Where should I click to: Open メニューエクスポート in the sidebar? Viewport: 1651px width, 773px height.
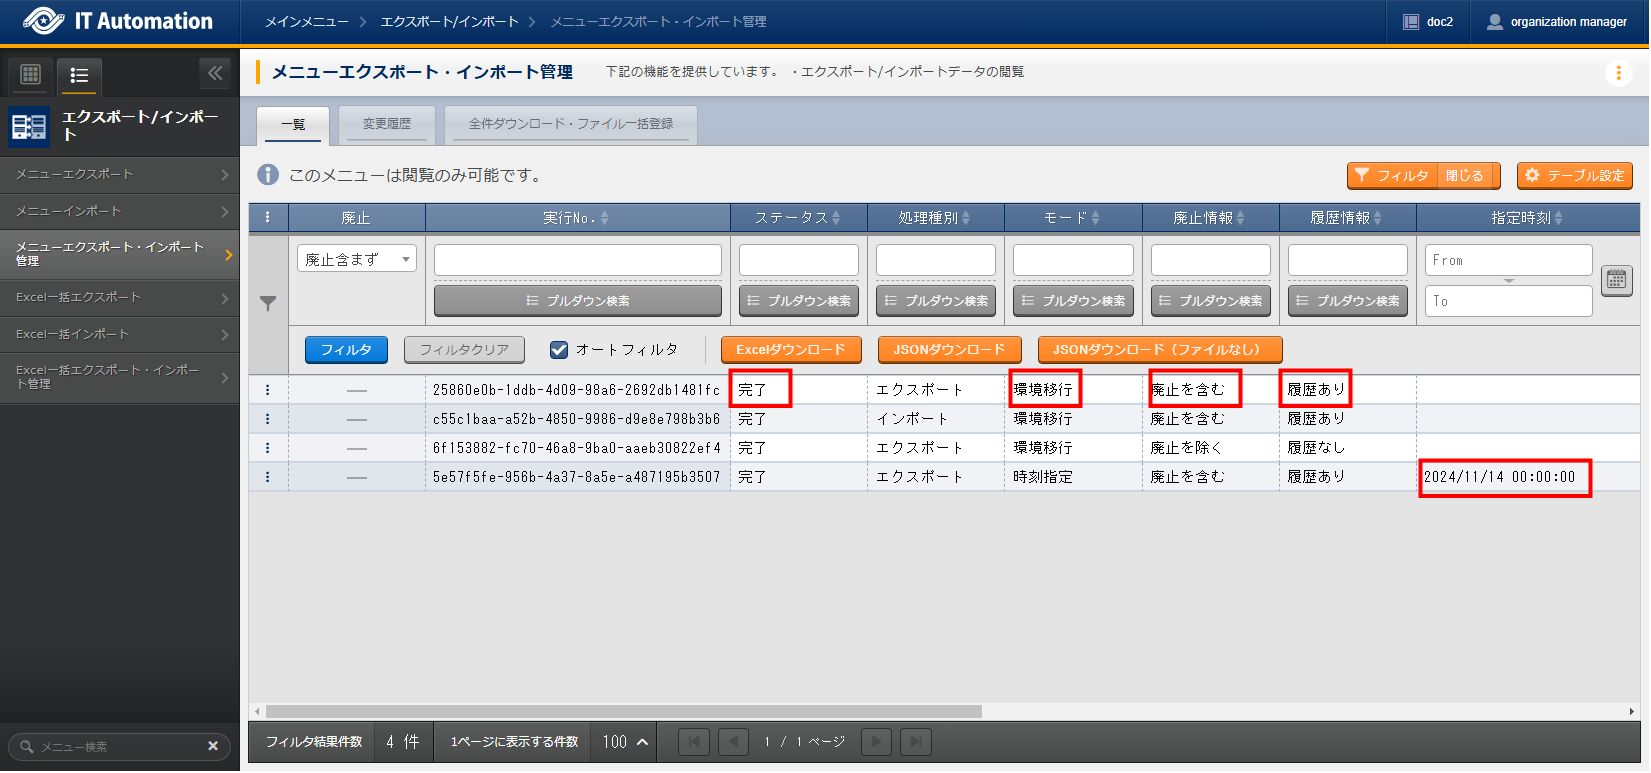(120, 175)
